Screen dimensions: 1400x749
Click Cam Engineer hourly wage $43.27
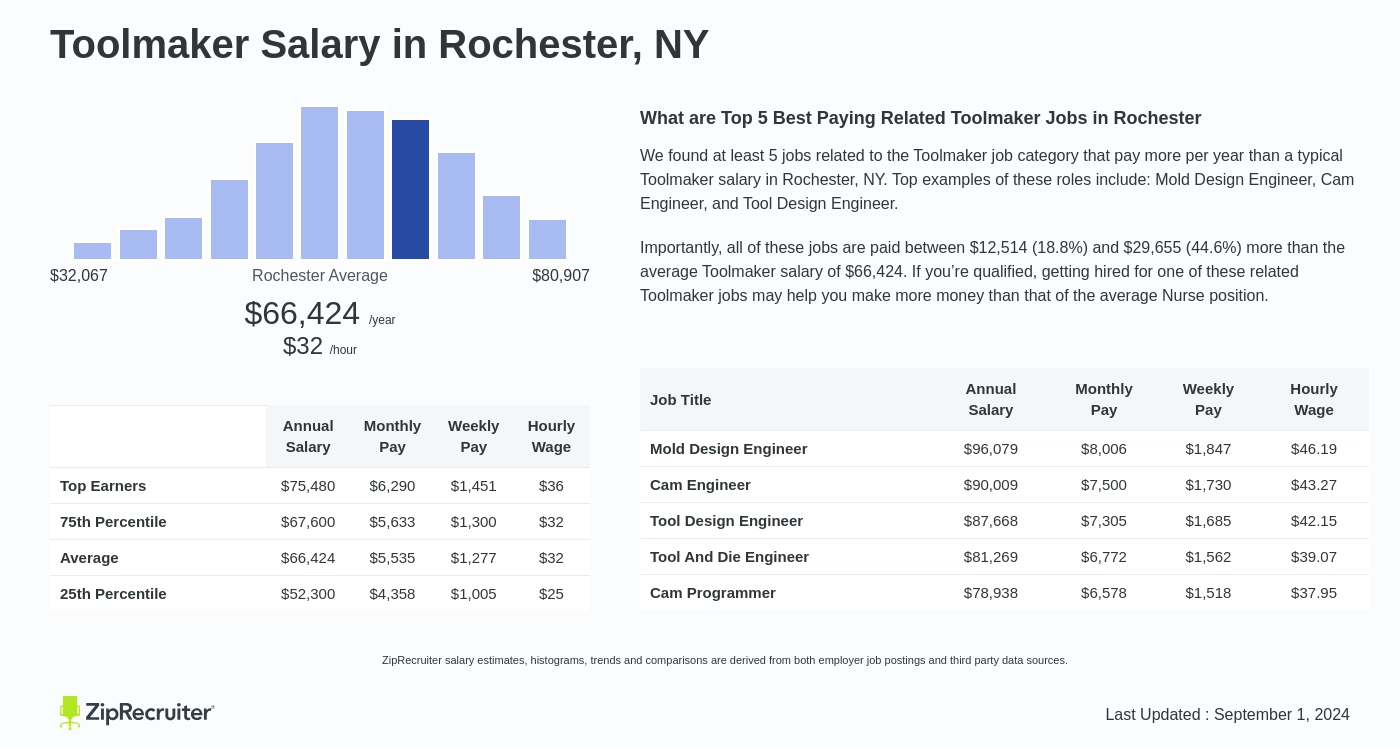[1314, 485]
